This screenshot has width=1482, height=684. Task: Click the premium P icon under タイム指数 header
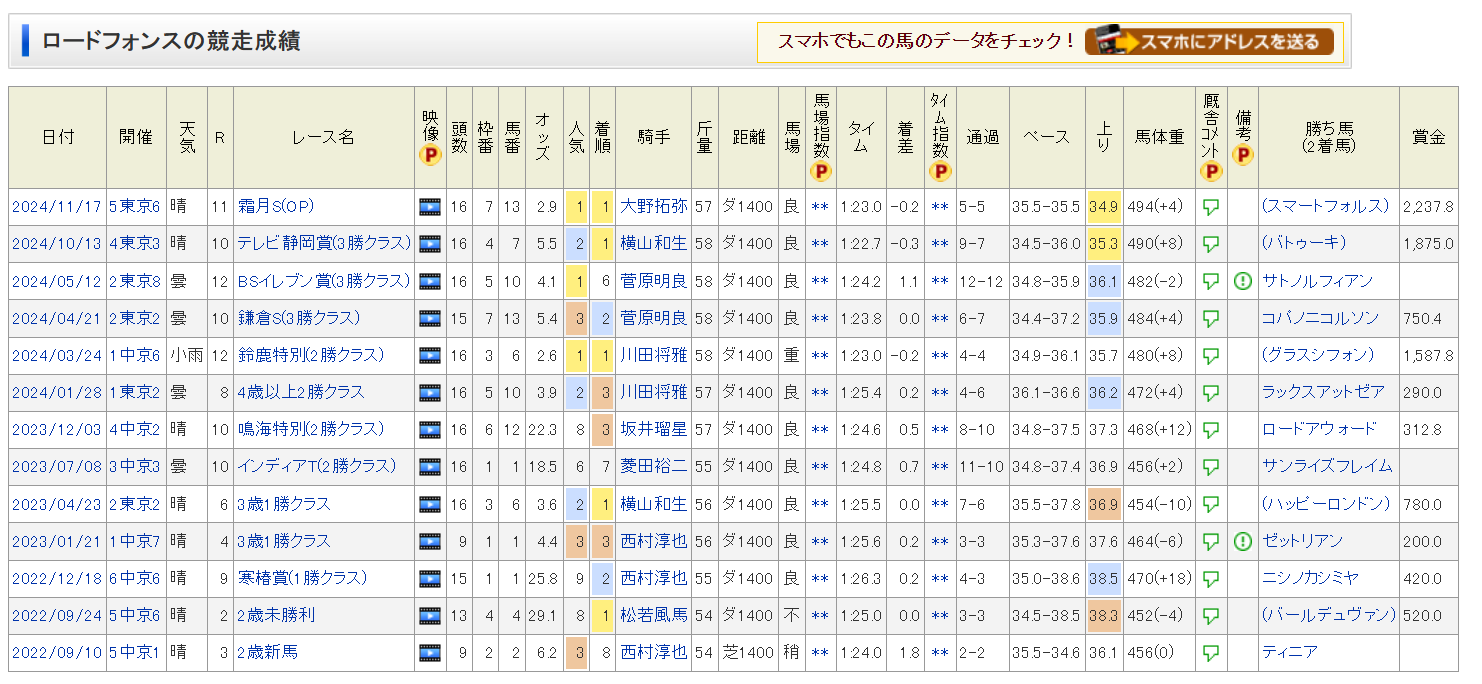(940, 171)
